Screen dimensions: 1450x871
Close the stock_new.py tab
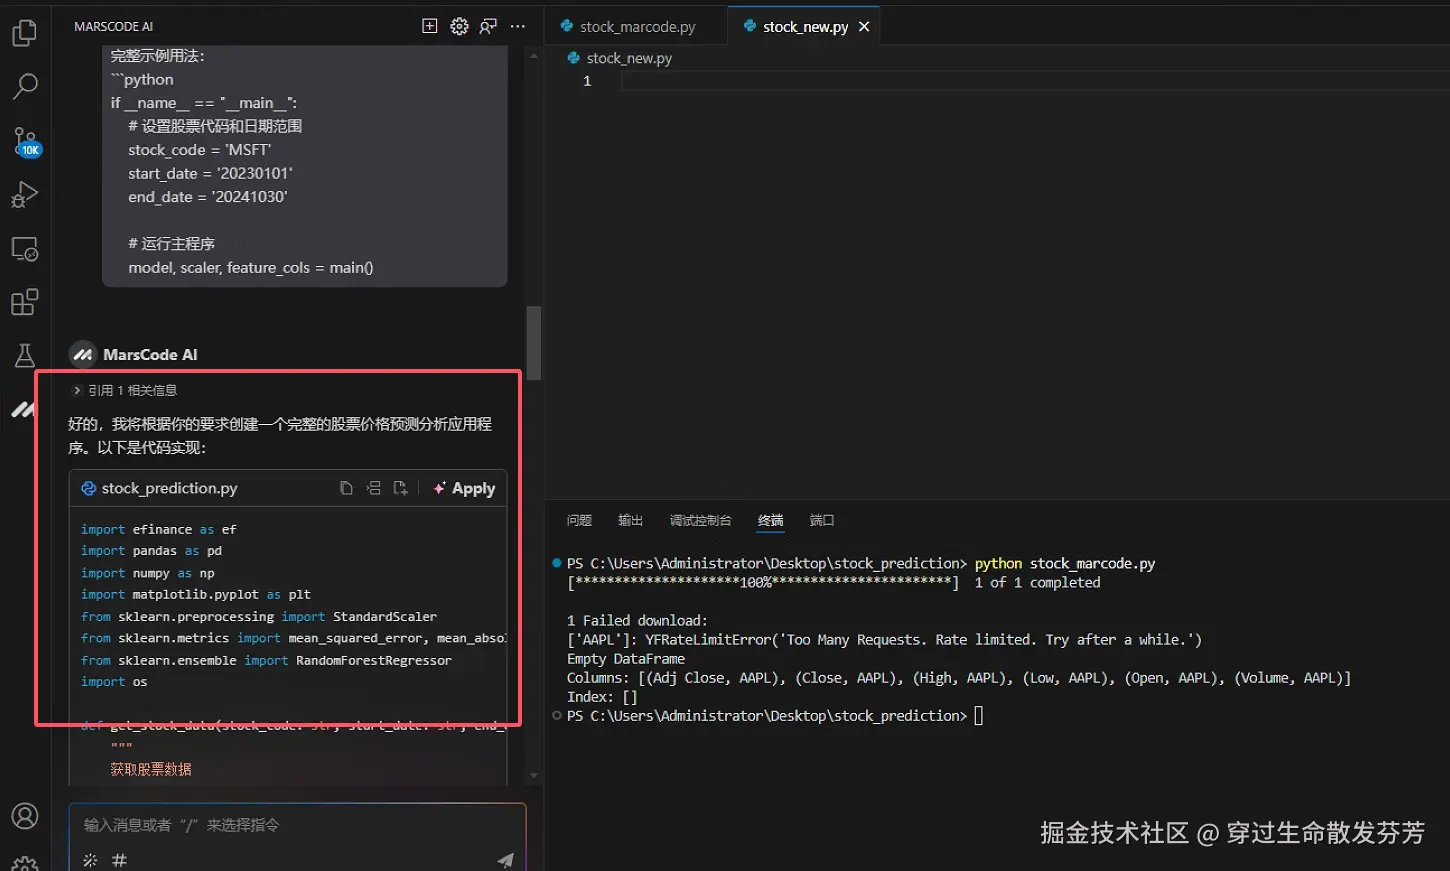coord(864,27)
